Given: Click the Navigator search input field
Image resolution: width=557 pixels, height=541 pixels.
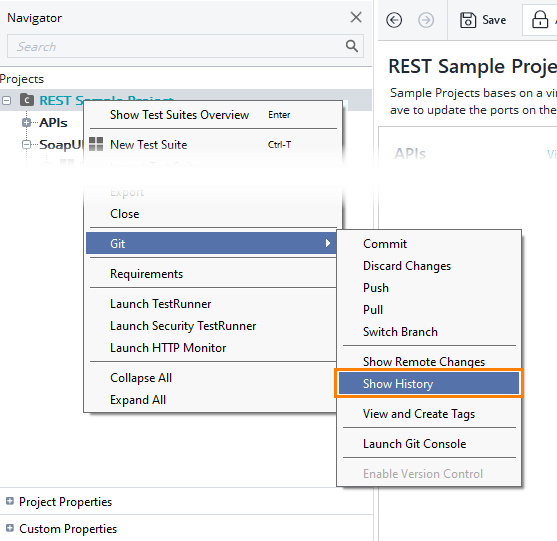Looking at the screenshot, I should point(176,46).
